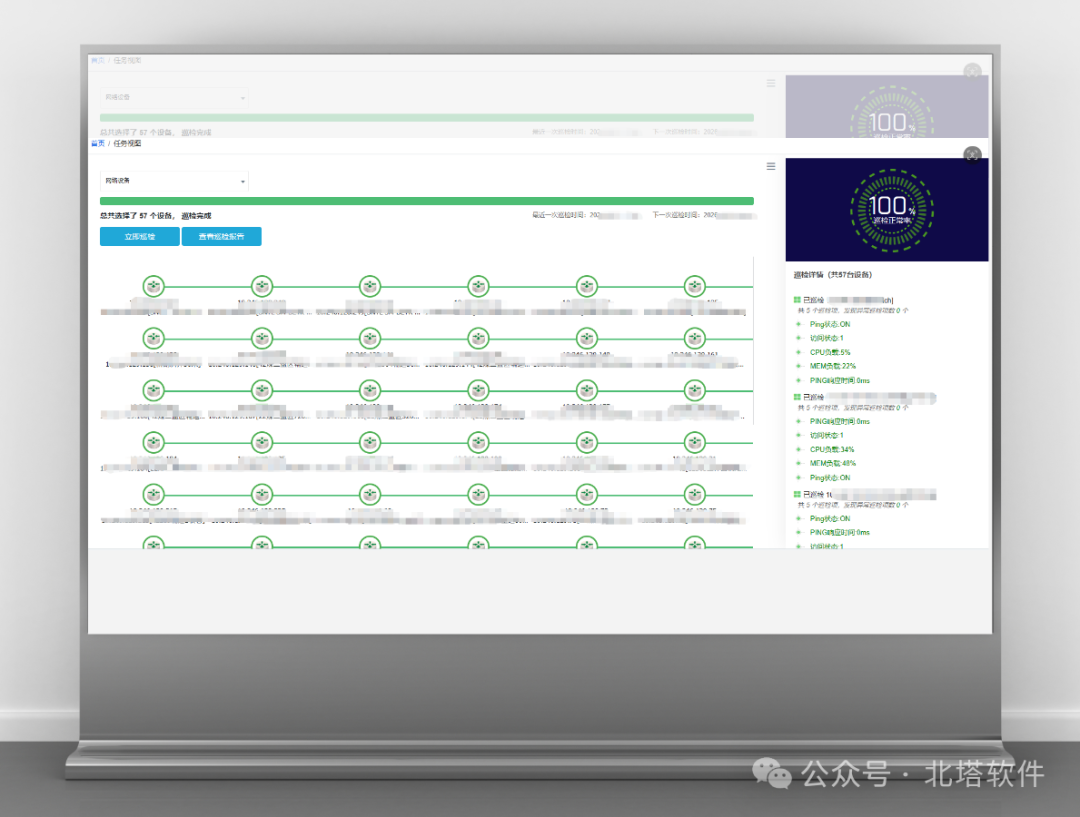Open the hamburger menu icon near progress bar
This screenshot has height=817, width=1080.
(771, 166)
